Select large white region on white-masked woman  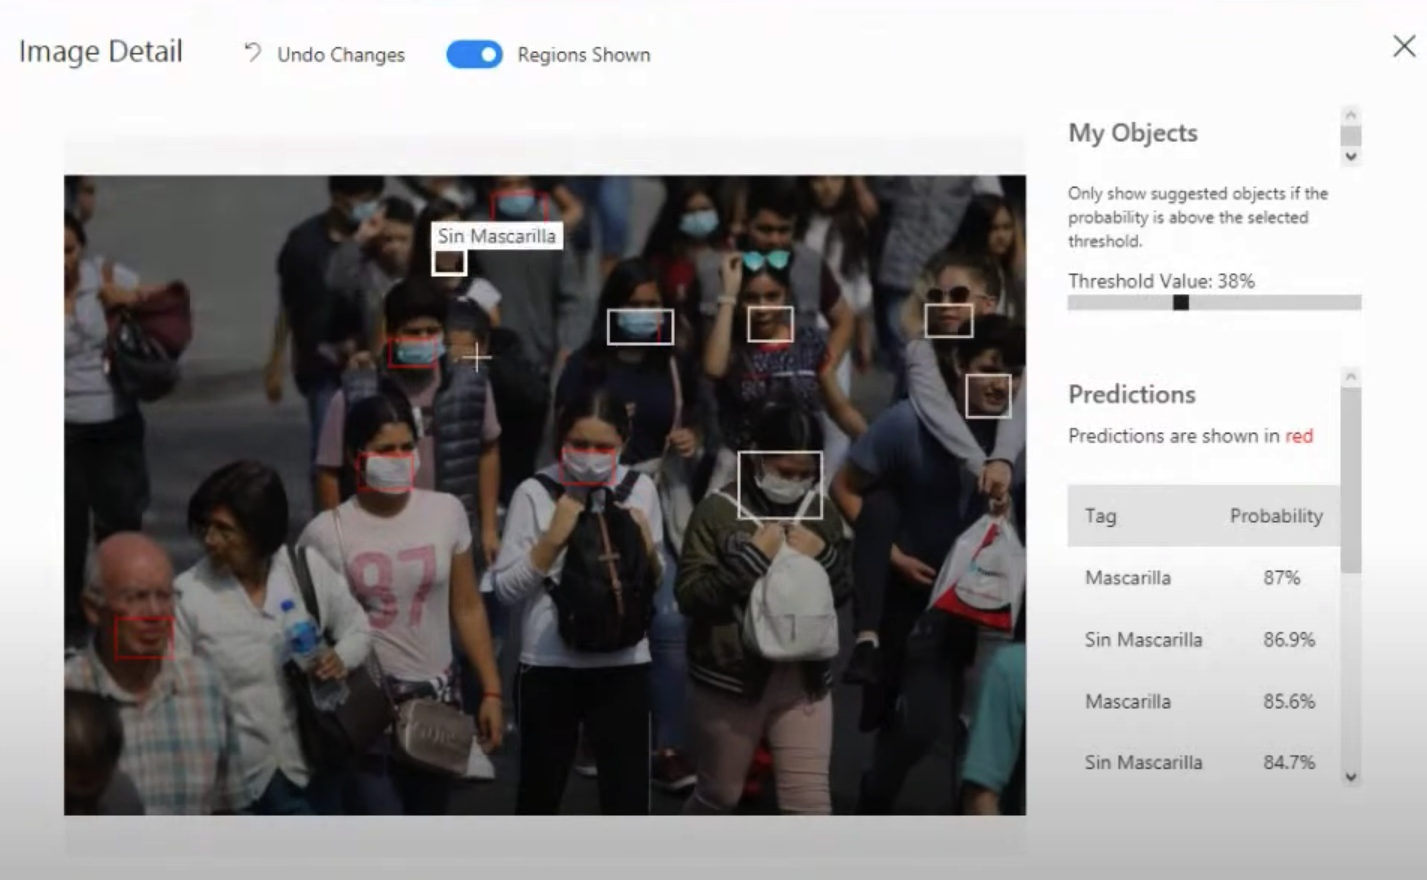780,485
